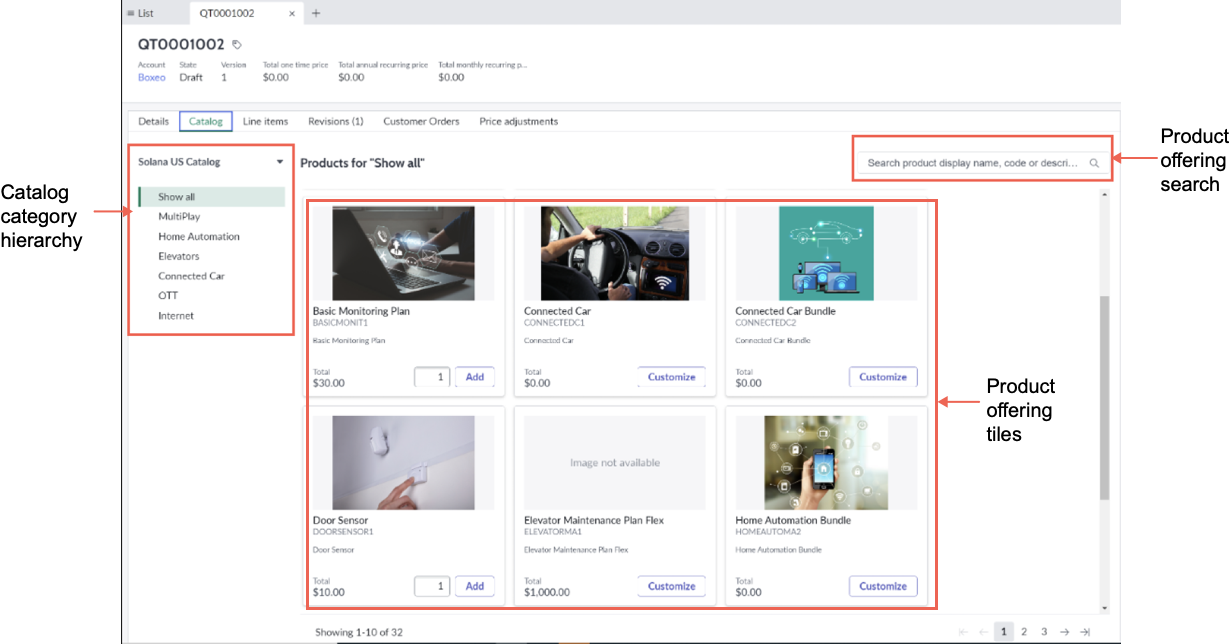The image size is (1232, 644).
Task: Go to previous page arrow
Action: (x=984, y=632)
